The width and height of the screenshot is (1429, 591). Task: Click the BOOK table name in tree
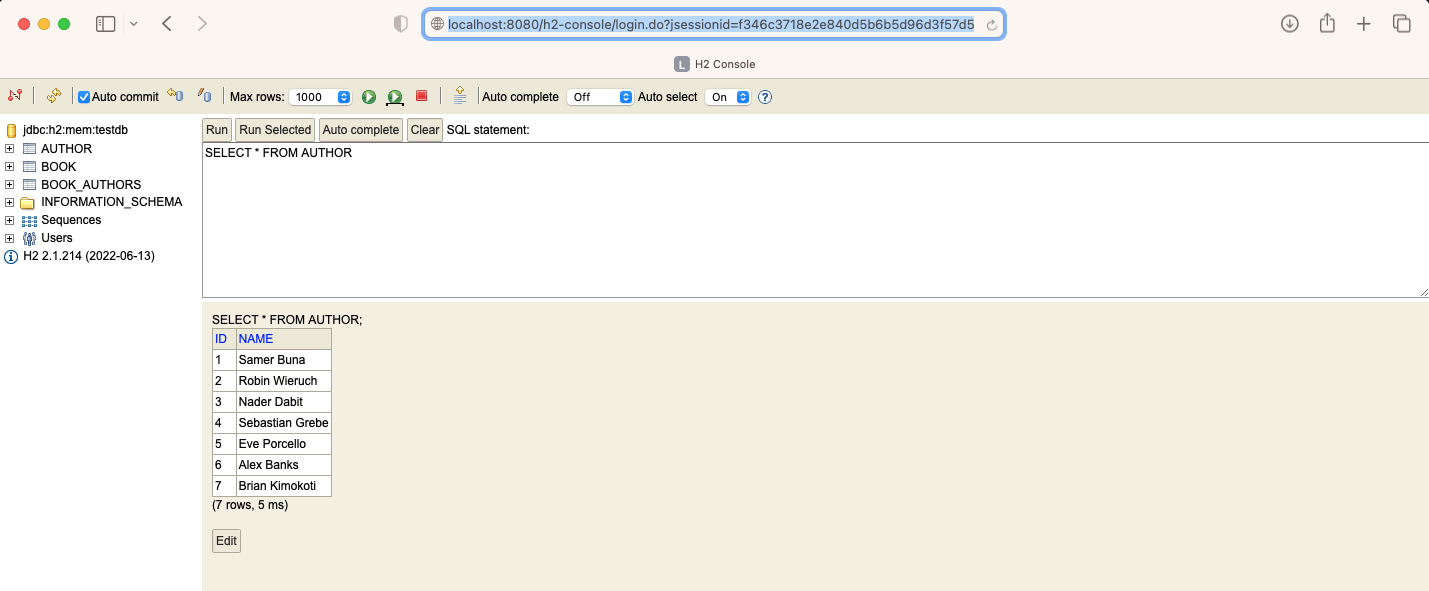pos(59,167)
